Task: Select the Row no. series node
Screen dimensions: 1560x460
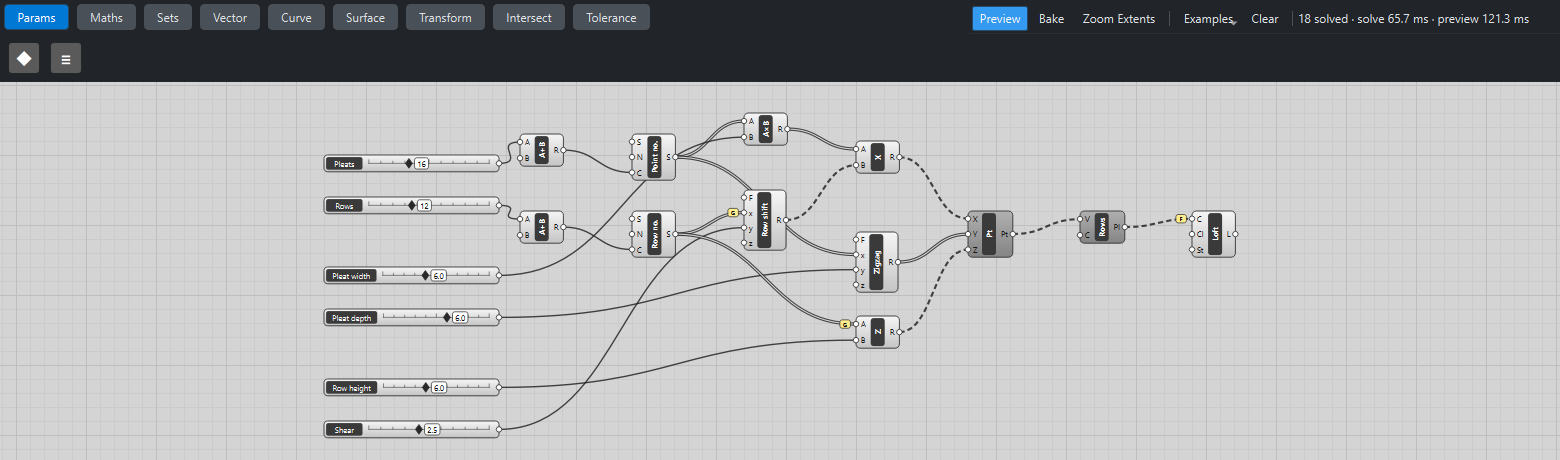Action: click(654, 234)
